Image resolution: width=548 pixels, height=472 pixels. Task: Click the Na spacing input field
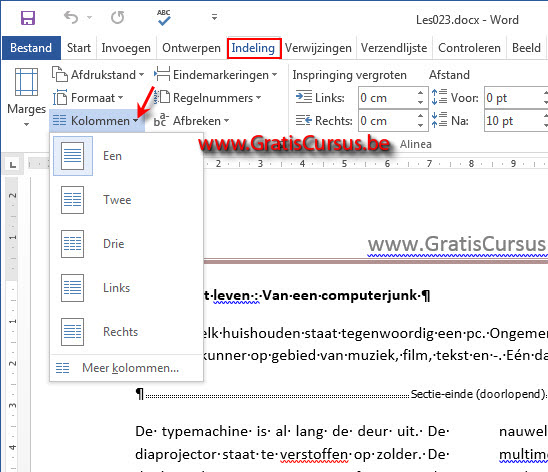pyautogui.click(x=514, y=121)
